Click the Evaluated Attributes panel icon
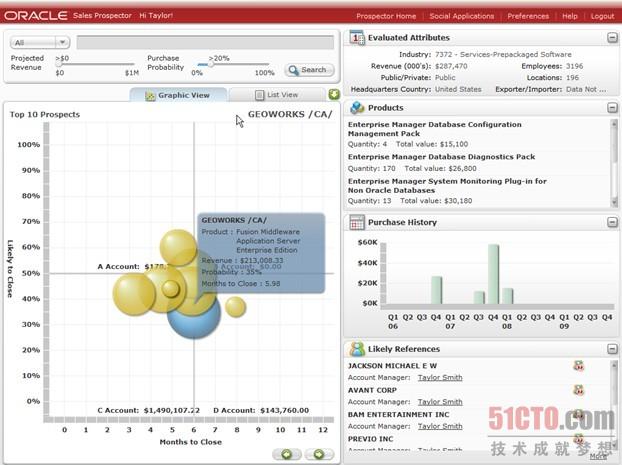Screen dimensions: 622x465 (357, 38)
